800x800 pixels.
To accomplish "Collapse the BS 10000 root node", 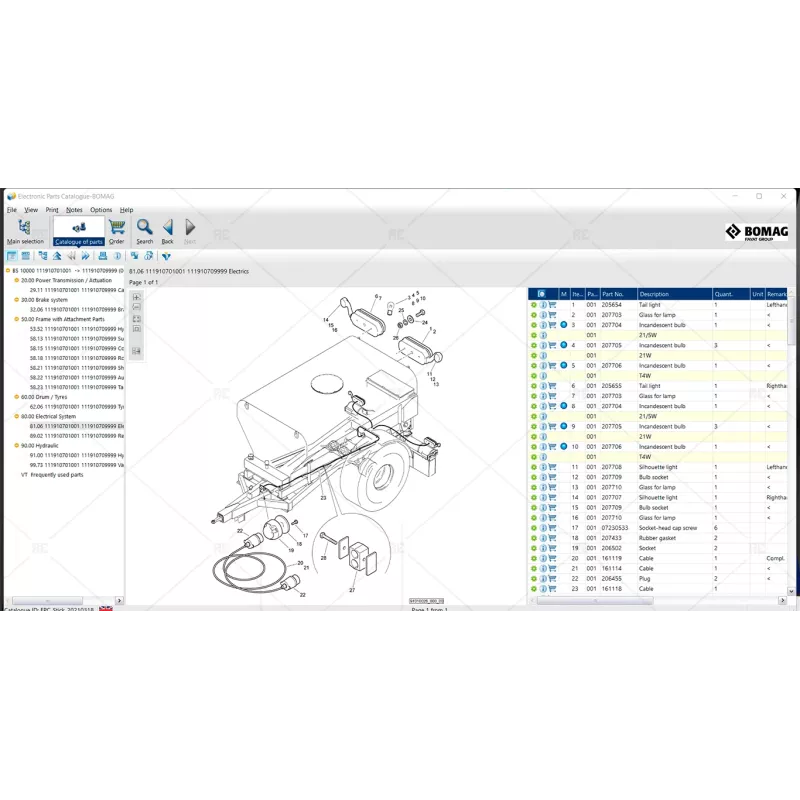I will coord(9,270).
